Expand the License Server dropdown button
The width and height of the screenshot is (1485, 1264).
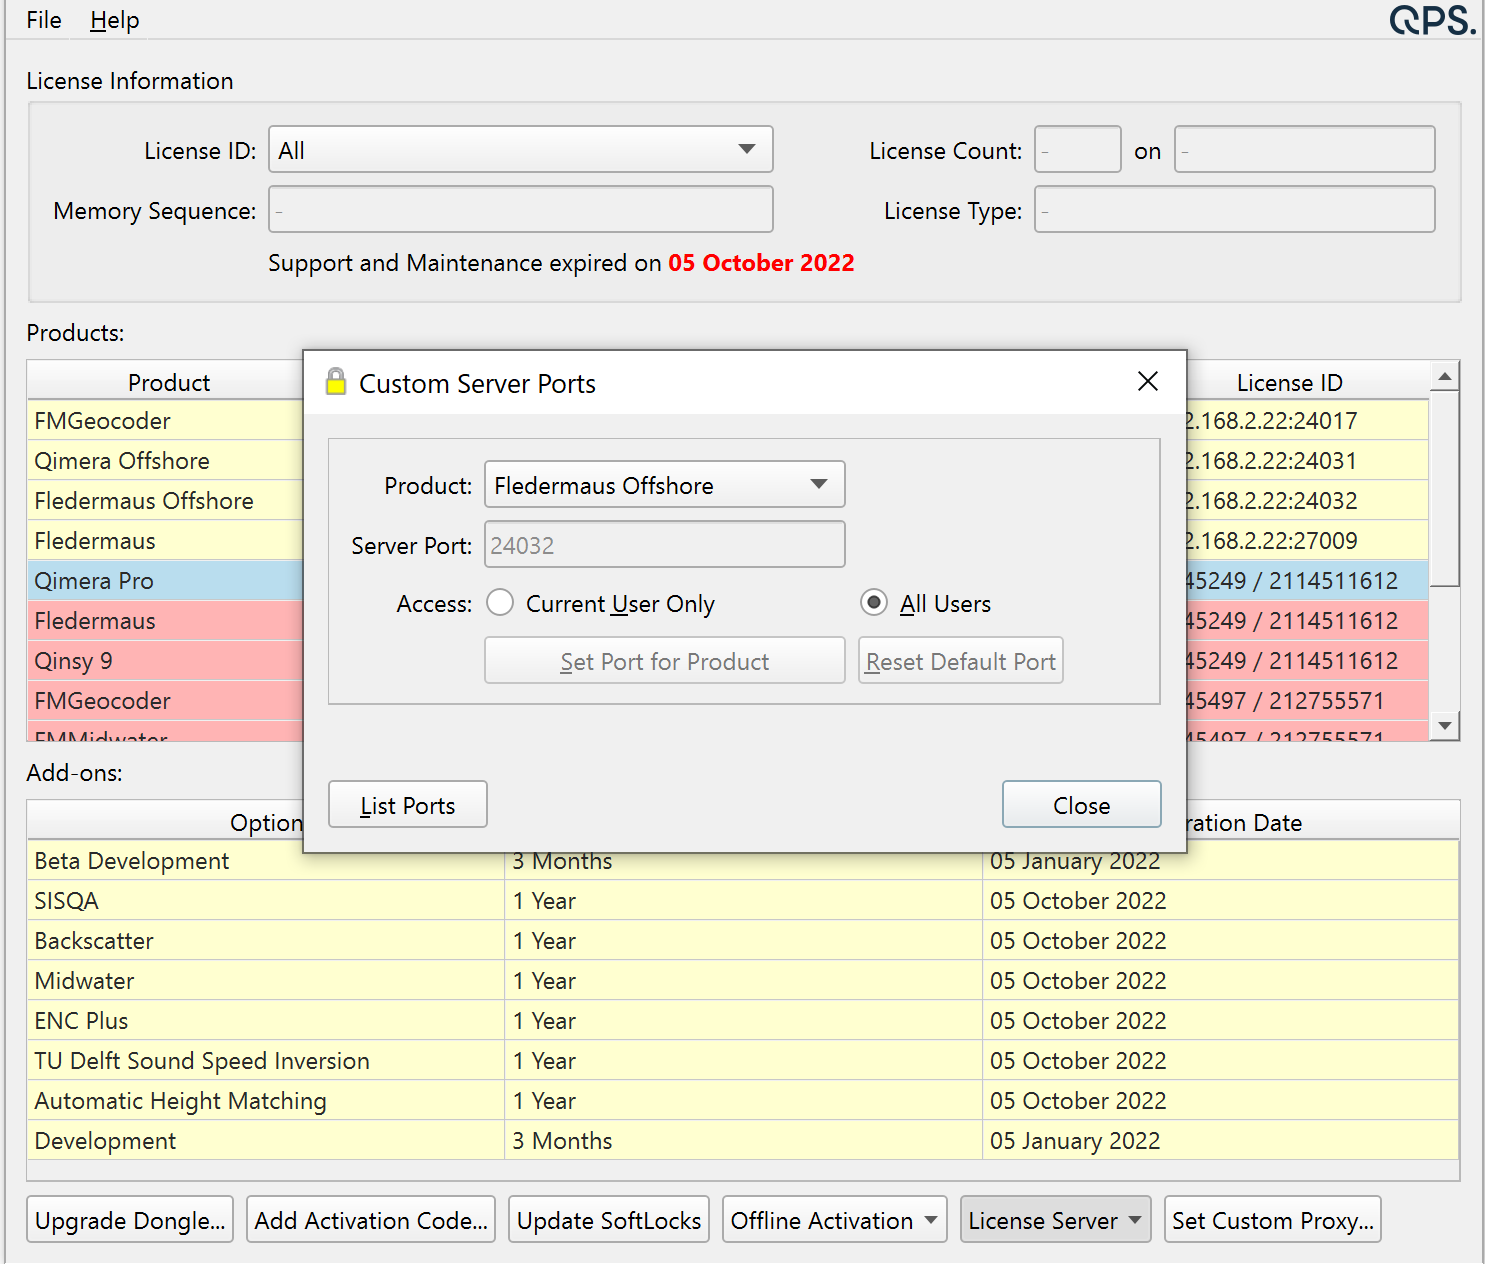pyautogui.click(x=1055, y=1220)
